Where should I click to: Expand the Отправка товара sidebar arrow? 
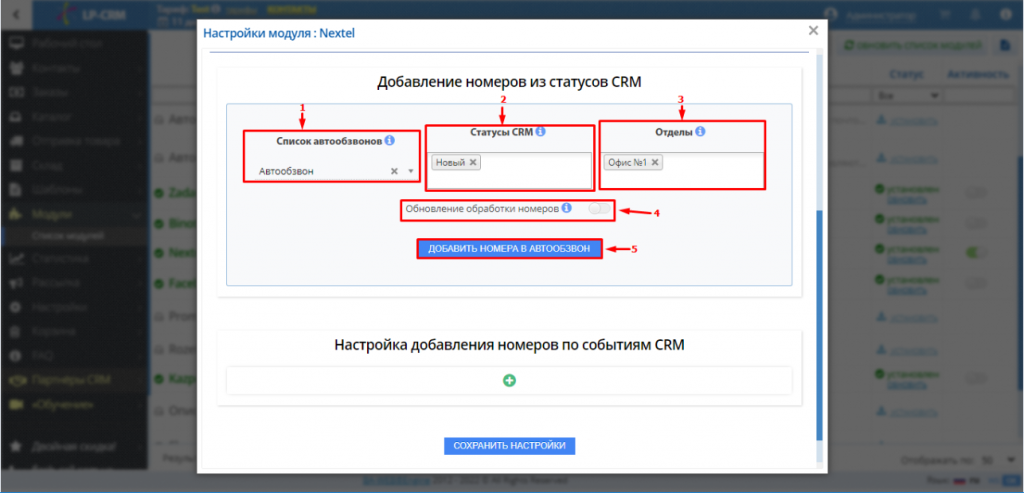(139, 141)
